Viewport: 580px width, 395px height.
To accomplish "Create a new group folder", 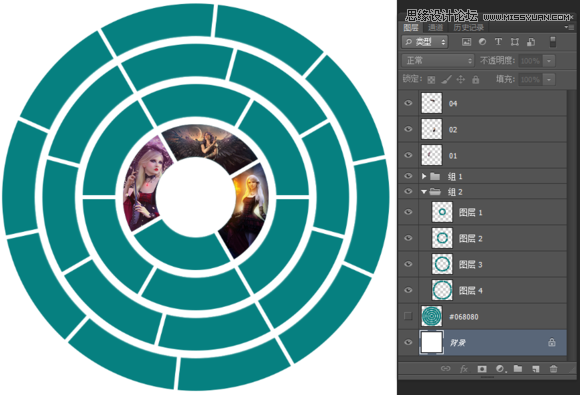I will click(x=518, y=368).
